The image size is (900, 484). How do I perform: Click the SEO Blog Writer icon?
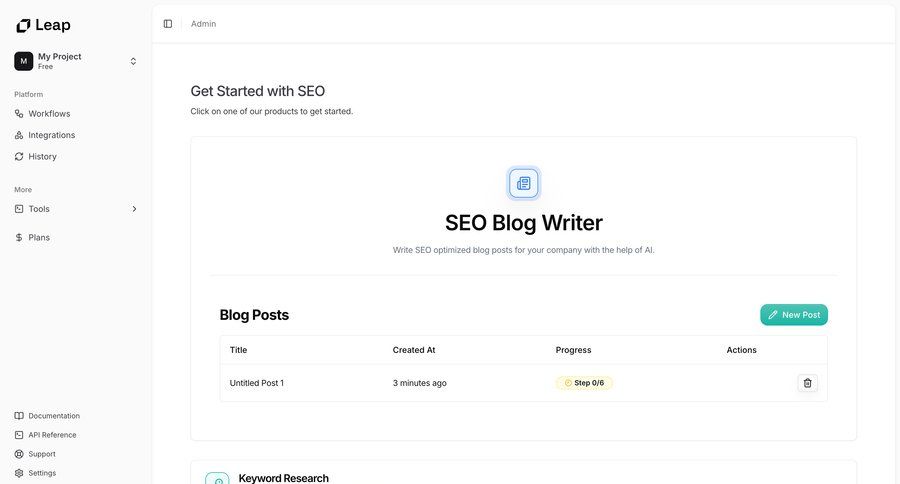pyautogui.click(x=524, y=183)
